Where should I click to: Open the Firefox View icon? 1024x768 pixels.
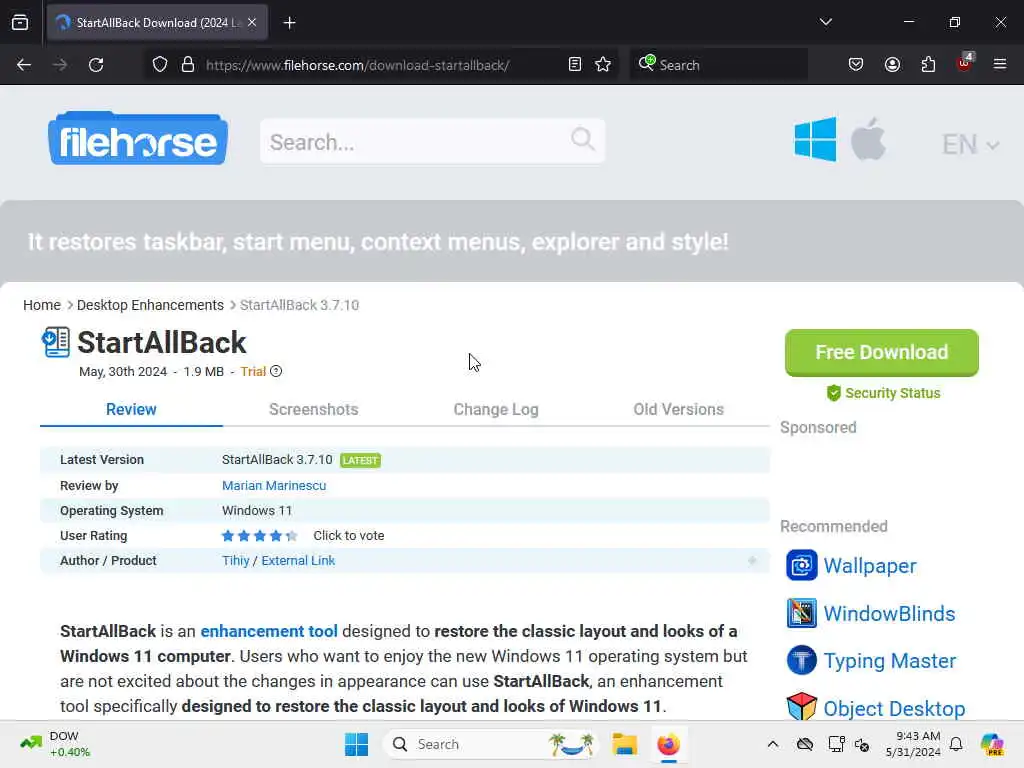[20, 22]
